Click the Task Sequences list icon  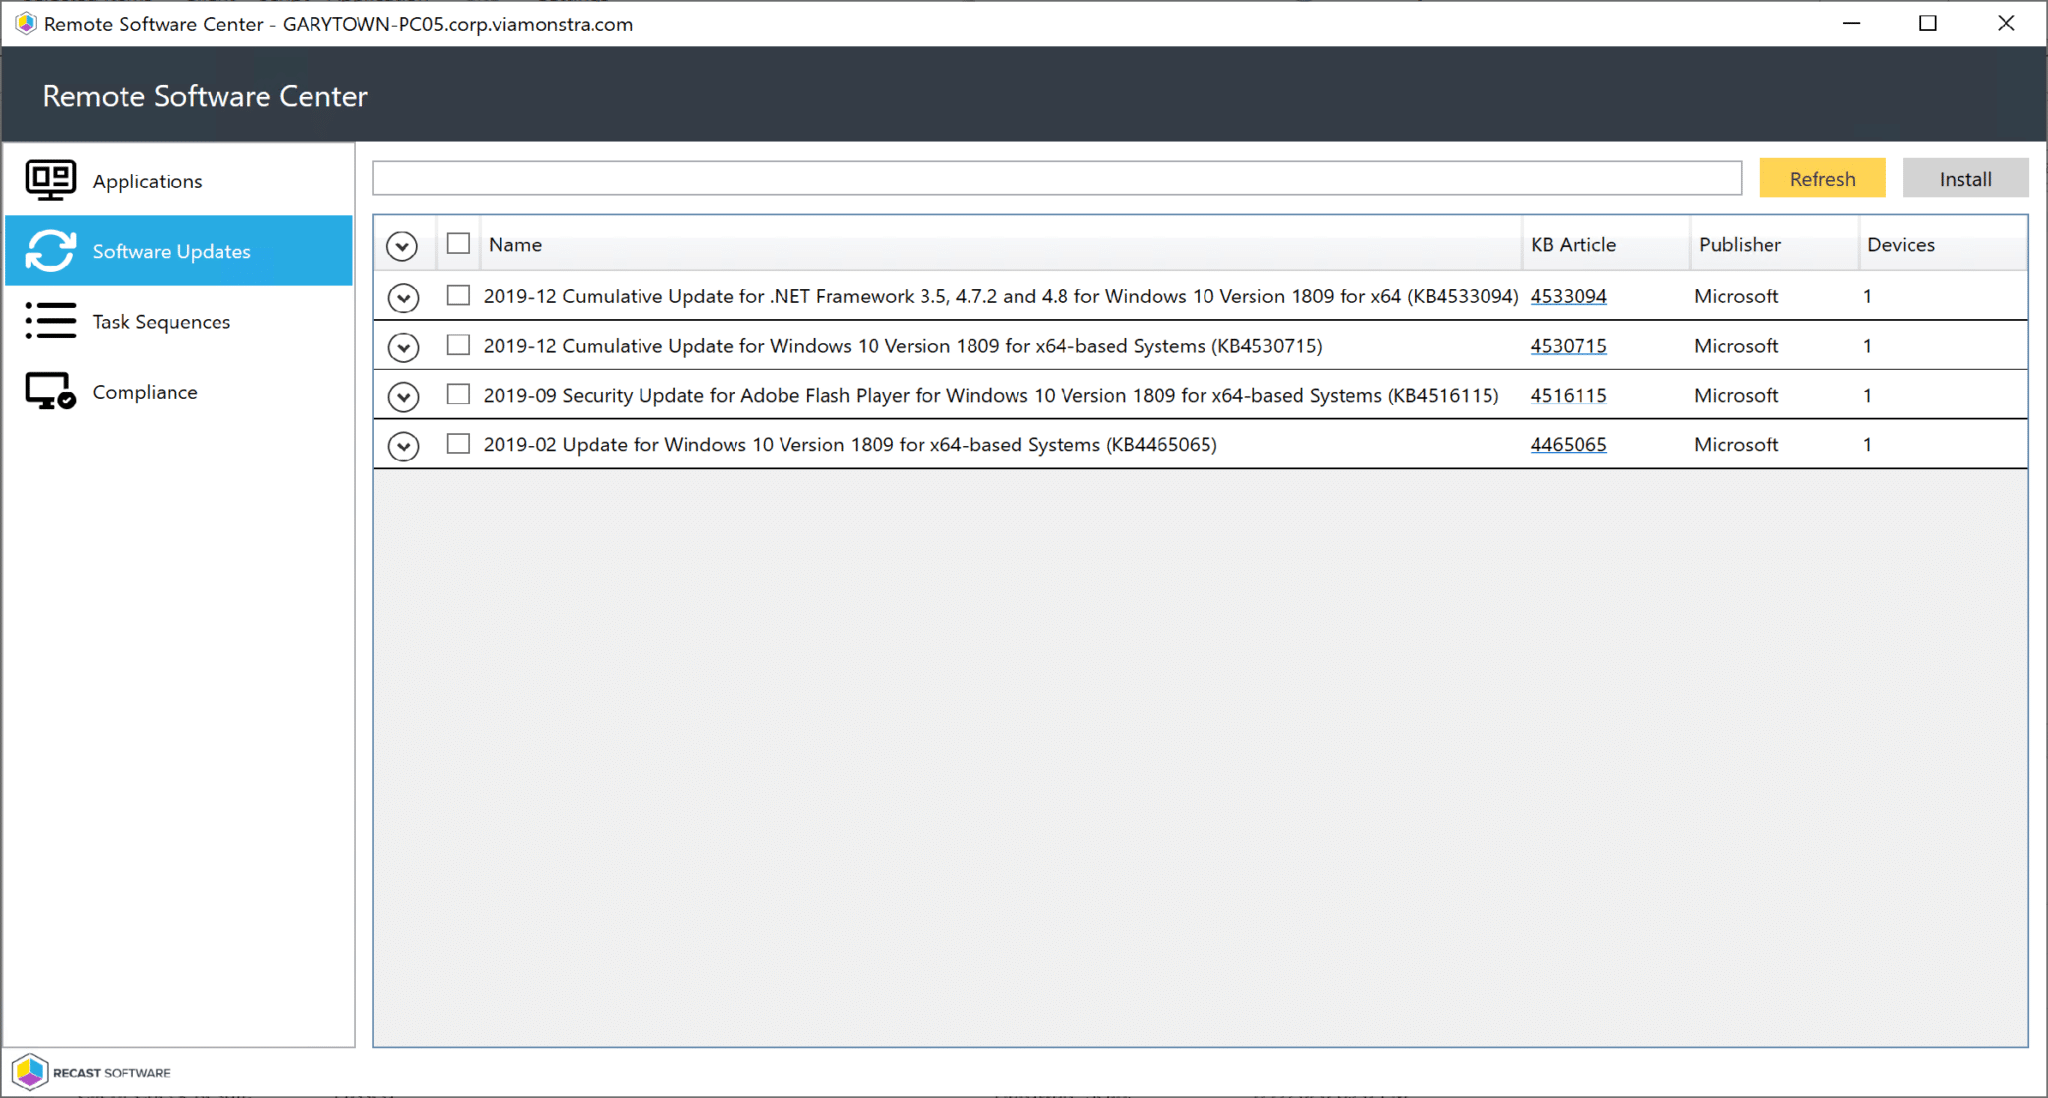click(50, 321)
